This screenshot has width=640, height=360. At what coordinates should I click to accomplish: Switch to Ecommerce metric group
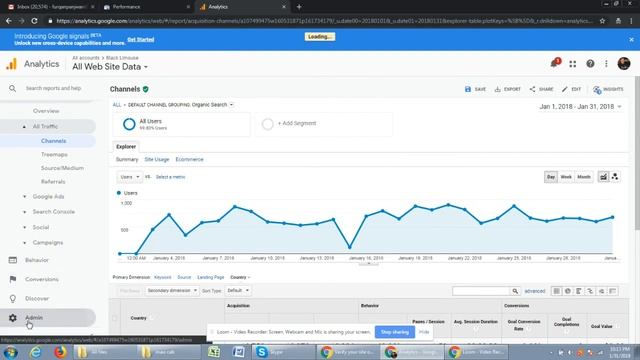pyautogui.click(x=189, y=160)
